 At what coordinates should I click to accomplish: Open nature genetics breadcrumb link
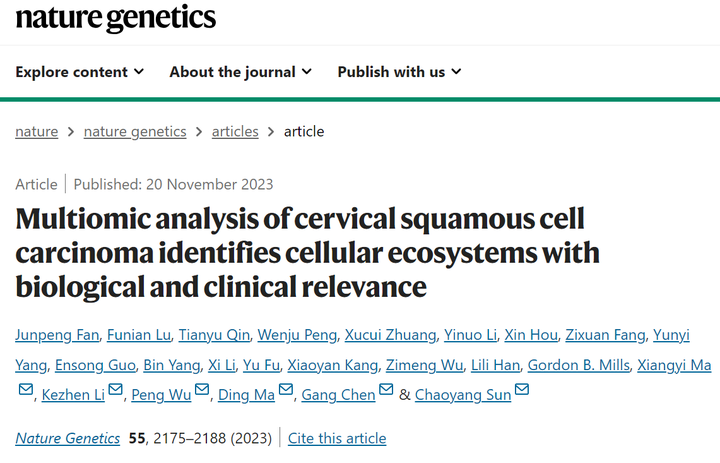click(135, 131)
